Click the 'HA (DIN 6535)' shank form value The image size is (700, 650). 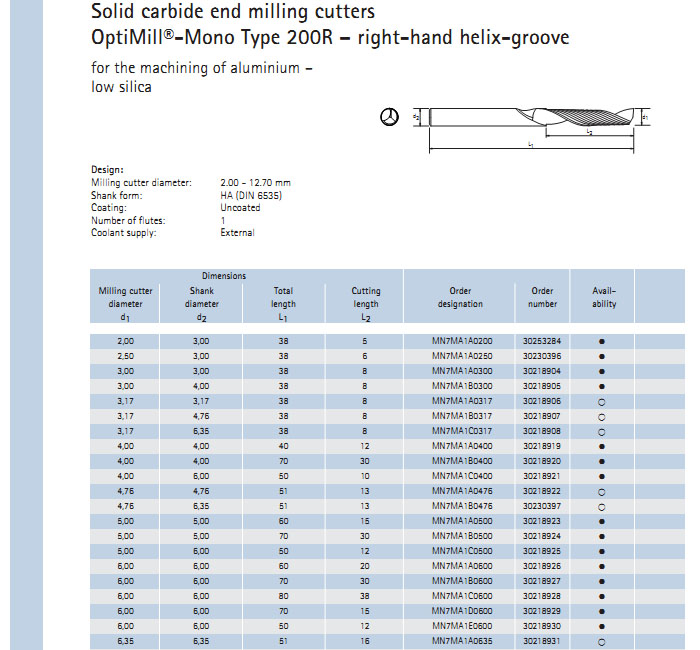251,195
